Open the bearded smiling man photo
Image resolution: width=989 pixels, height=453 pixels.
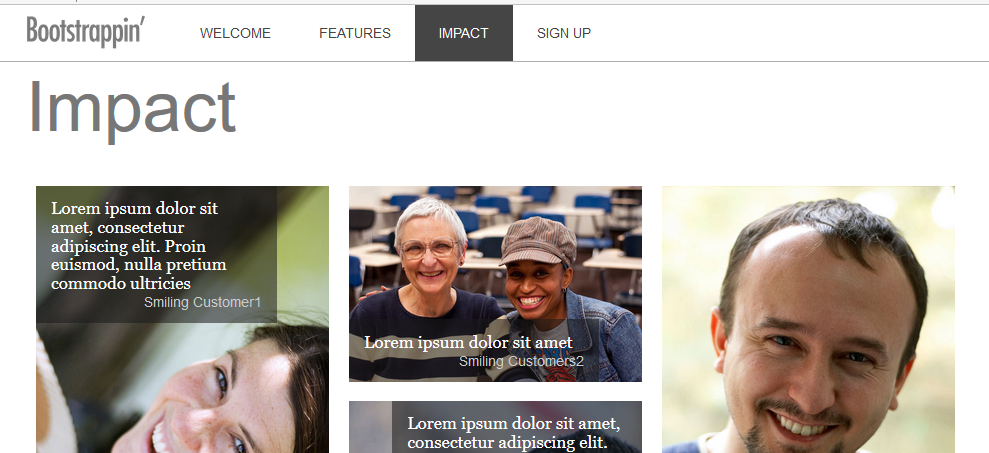point(808,319)
